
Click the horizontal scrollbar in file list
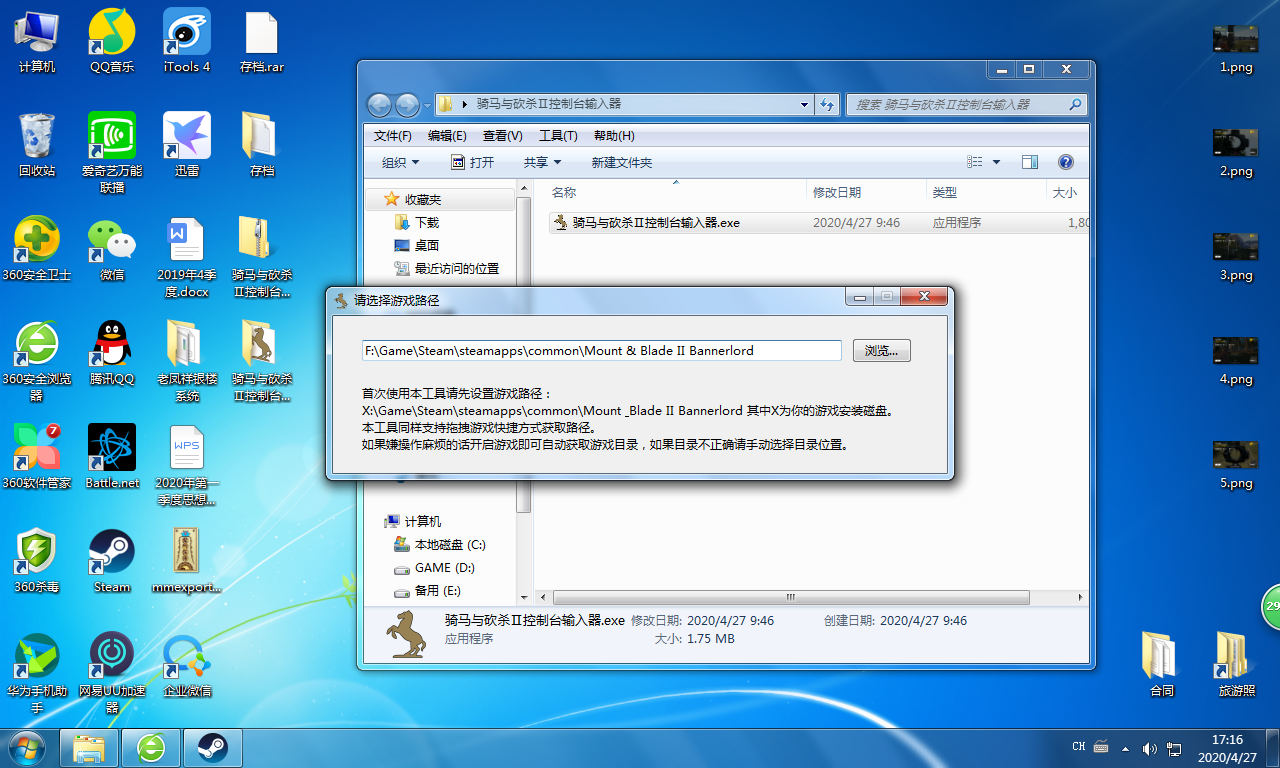(x=791, y=597)
